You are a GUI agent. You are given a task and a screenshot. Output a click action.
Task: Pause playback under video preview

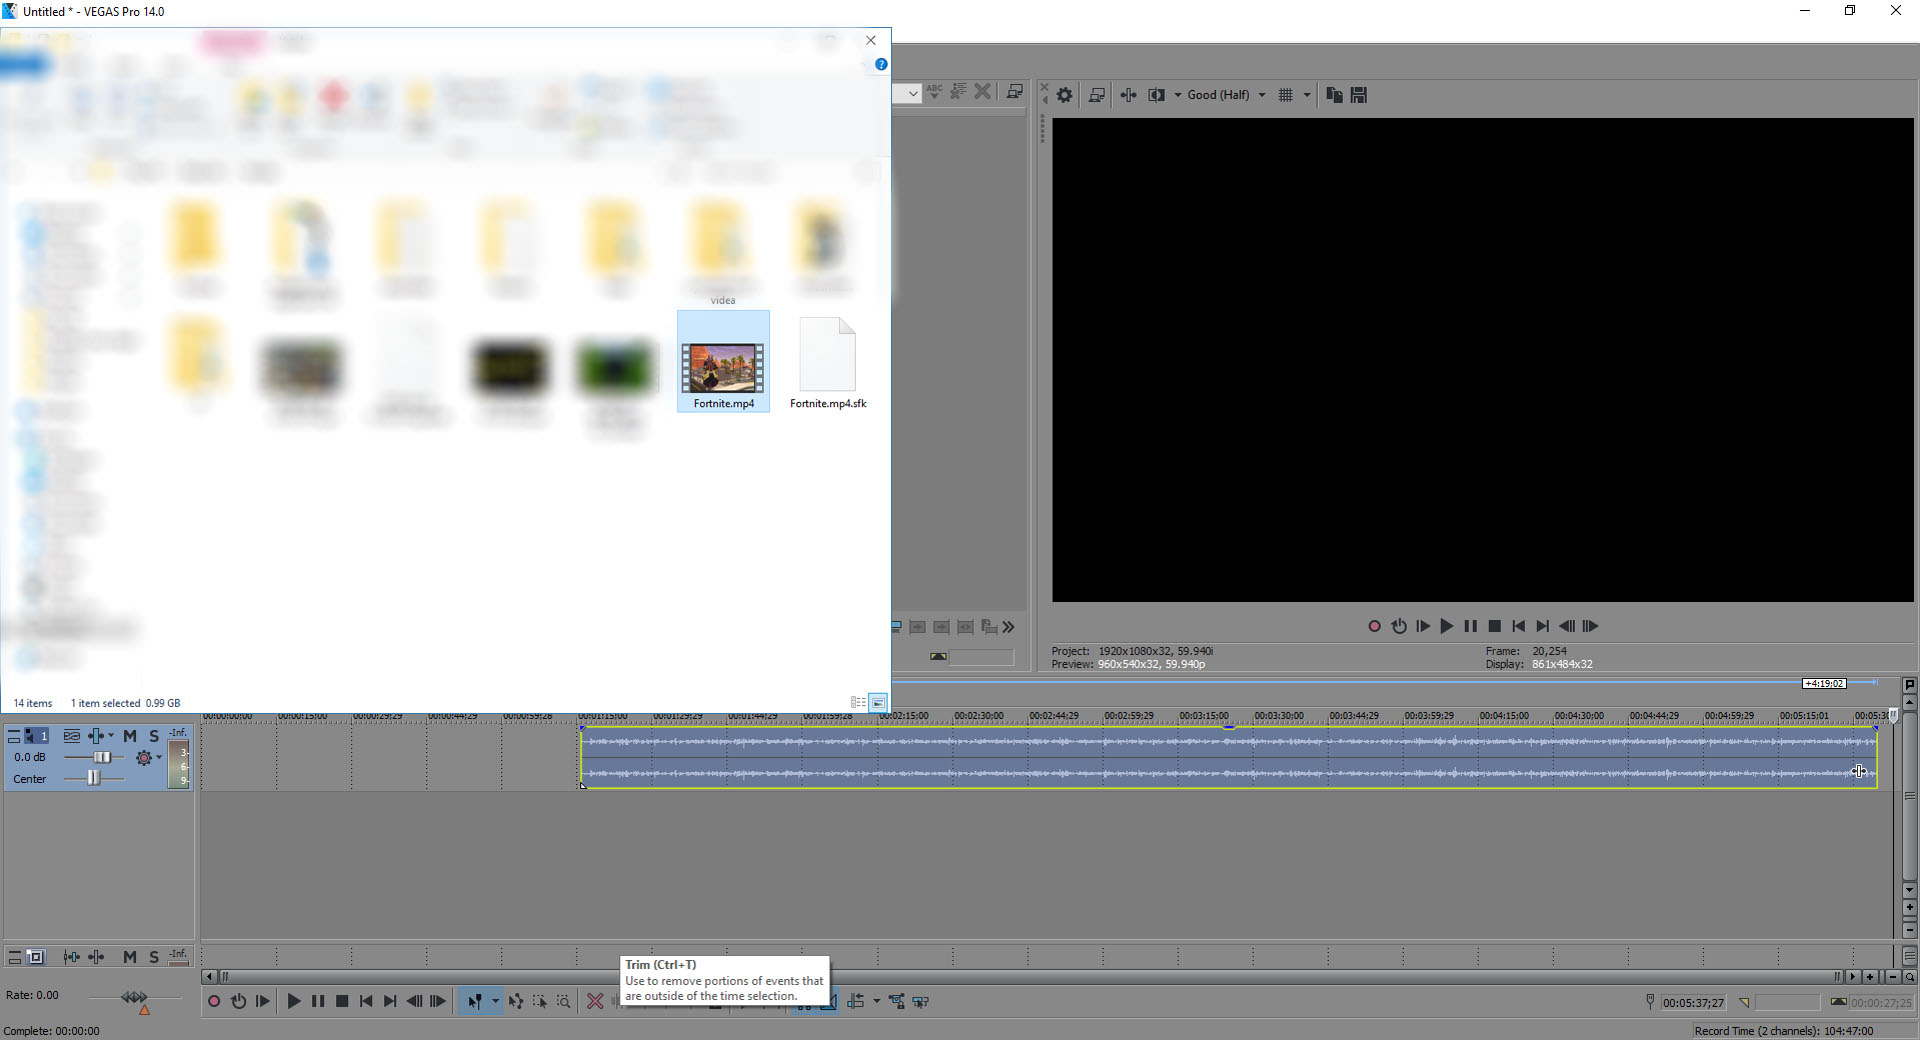(1471, 626)
